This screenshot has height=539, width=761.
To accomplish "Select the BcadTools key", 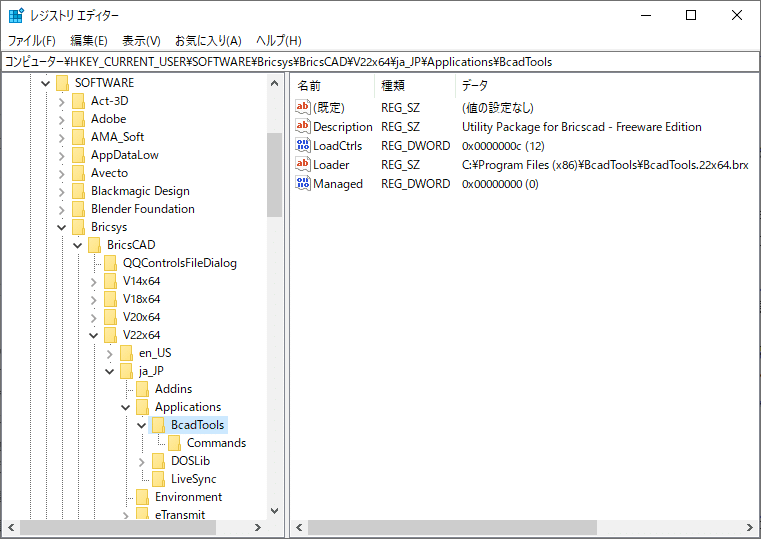I will pos(198,425).
